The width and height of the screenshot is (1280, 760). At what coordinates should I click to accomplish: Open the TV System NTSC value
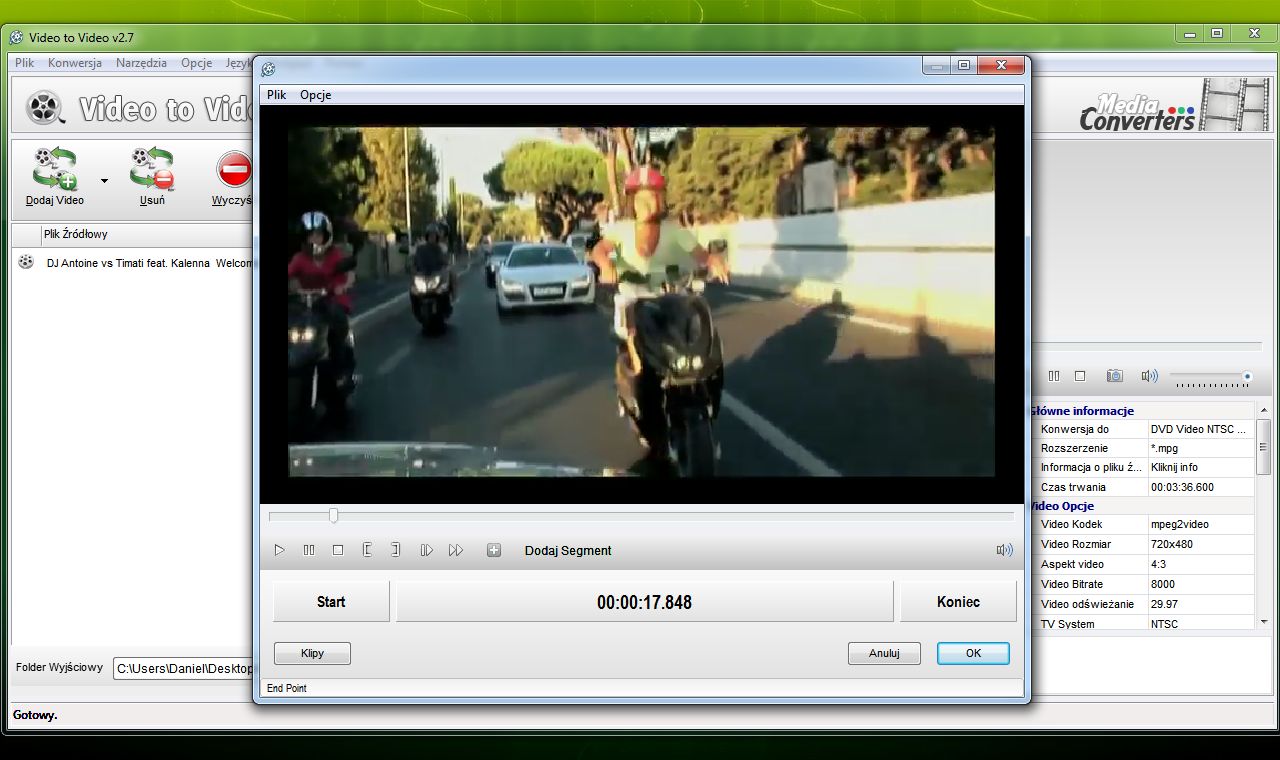[1200, 623]
